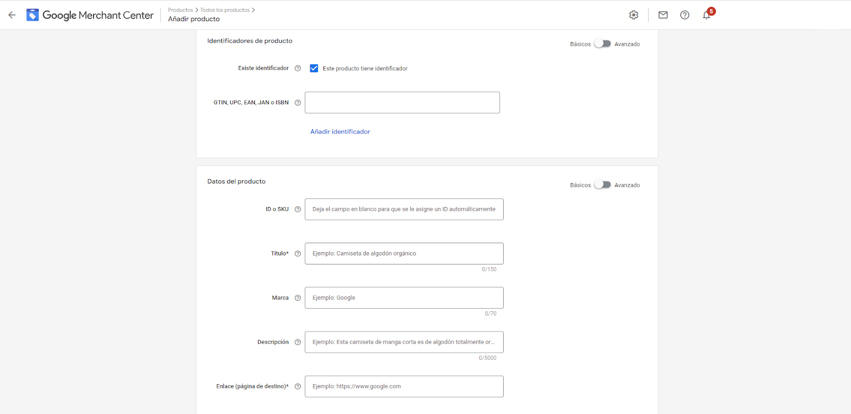Click help icon next to Marca

298,298
